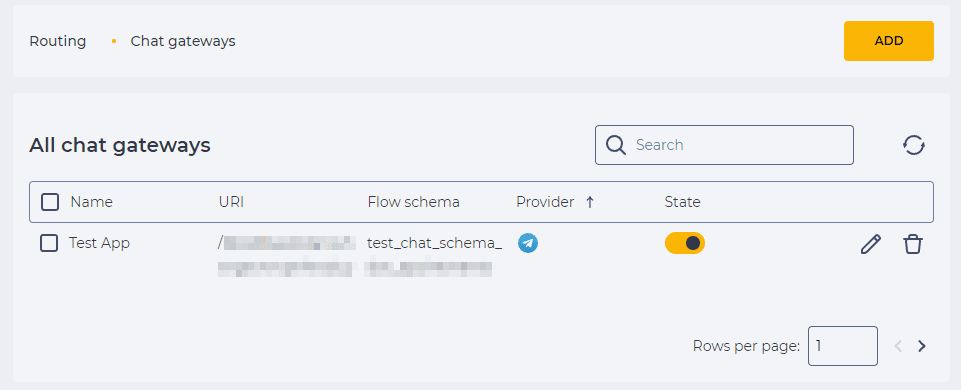Tick the Test App row checkbox
Viewport: 961px width, 390px height.
click(x=49, y=243)
